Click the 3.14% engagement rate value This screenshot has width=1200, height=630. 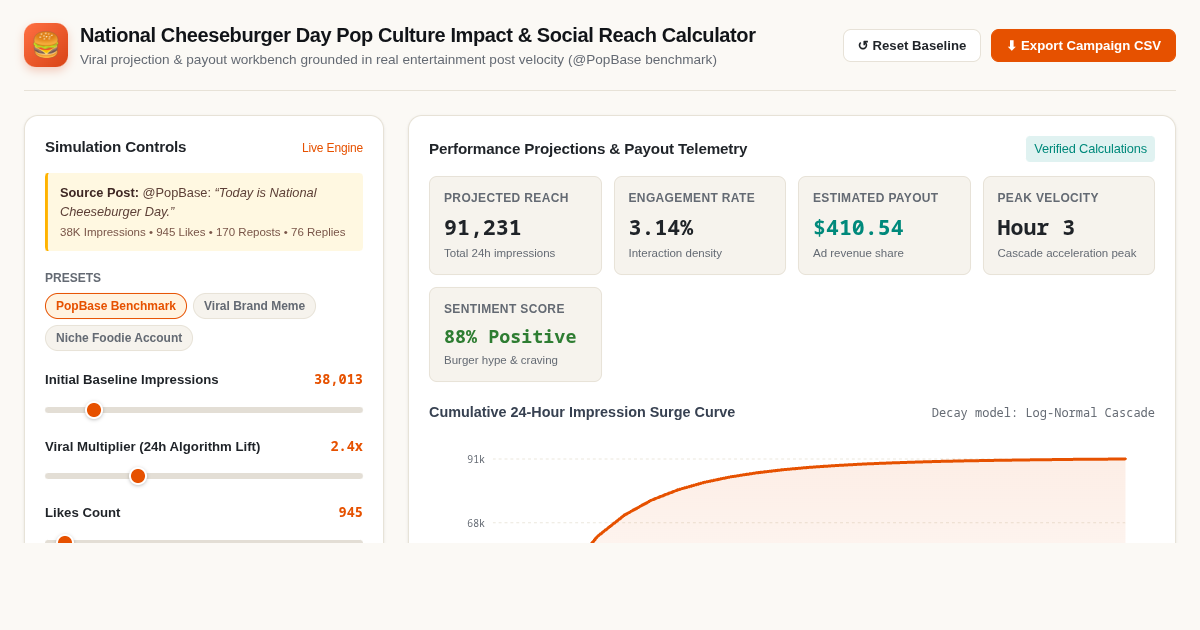661,228
